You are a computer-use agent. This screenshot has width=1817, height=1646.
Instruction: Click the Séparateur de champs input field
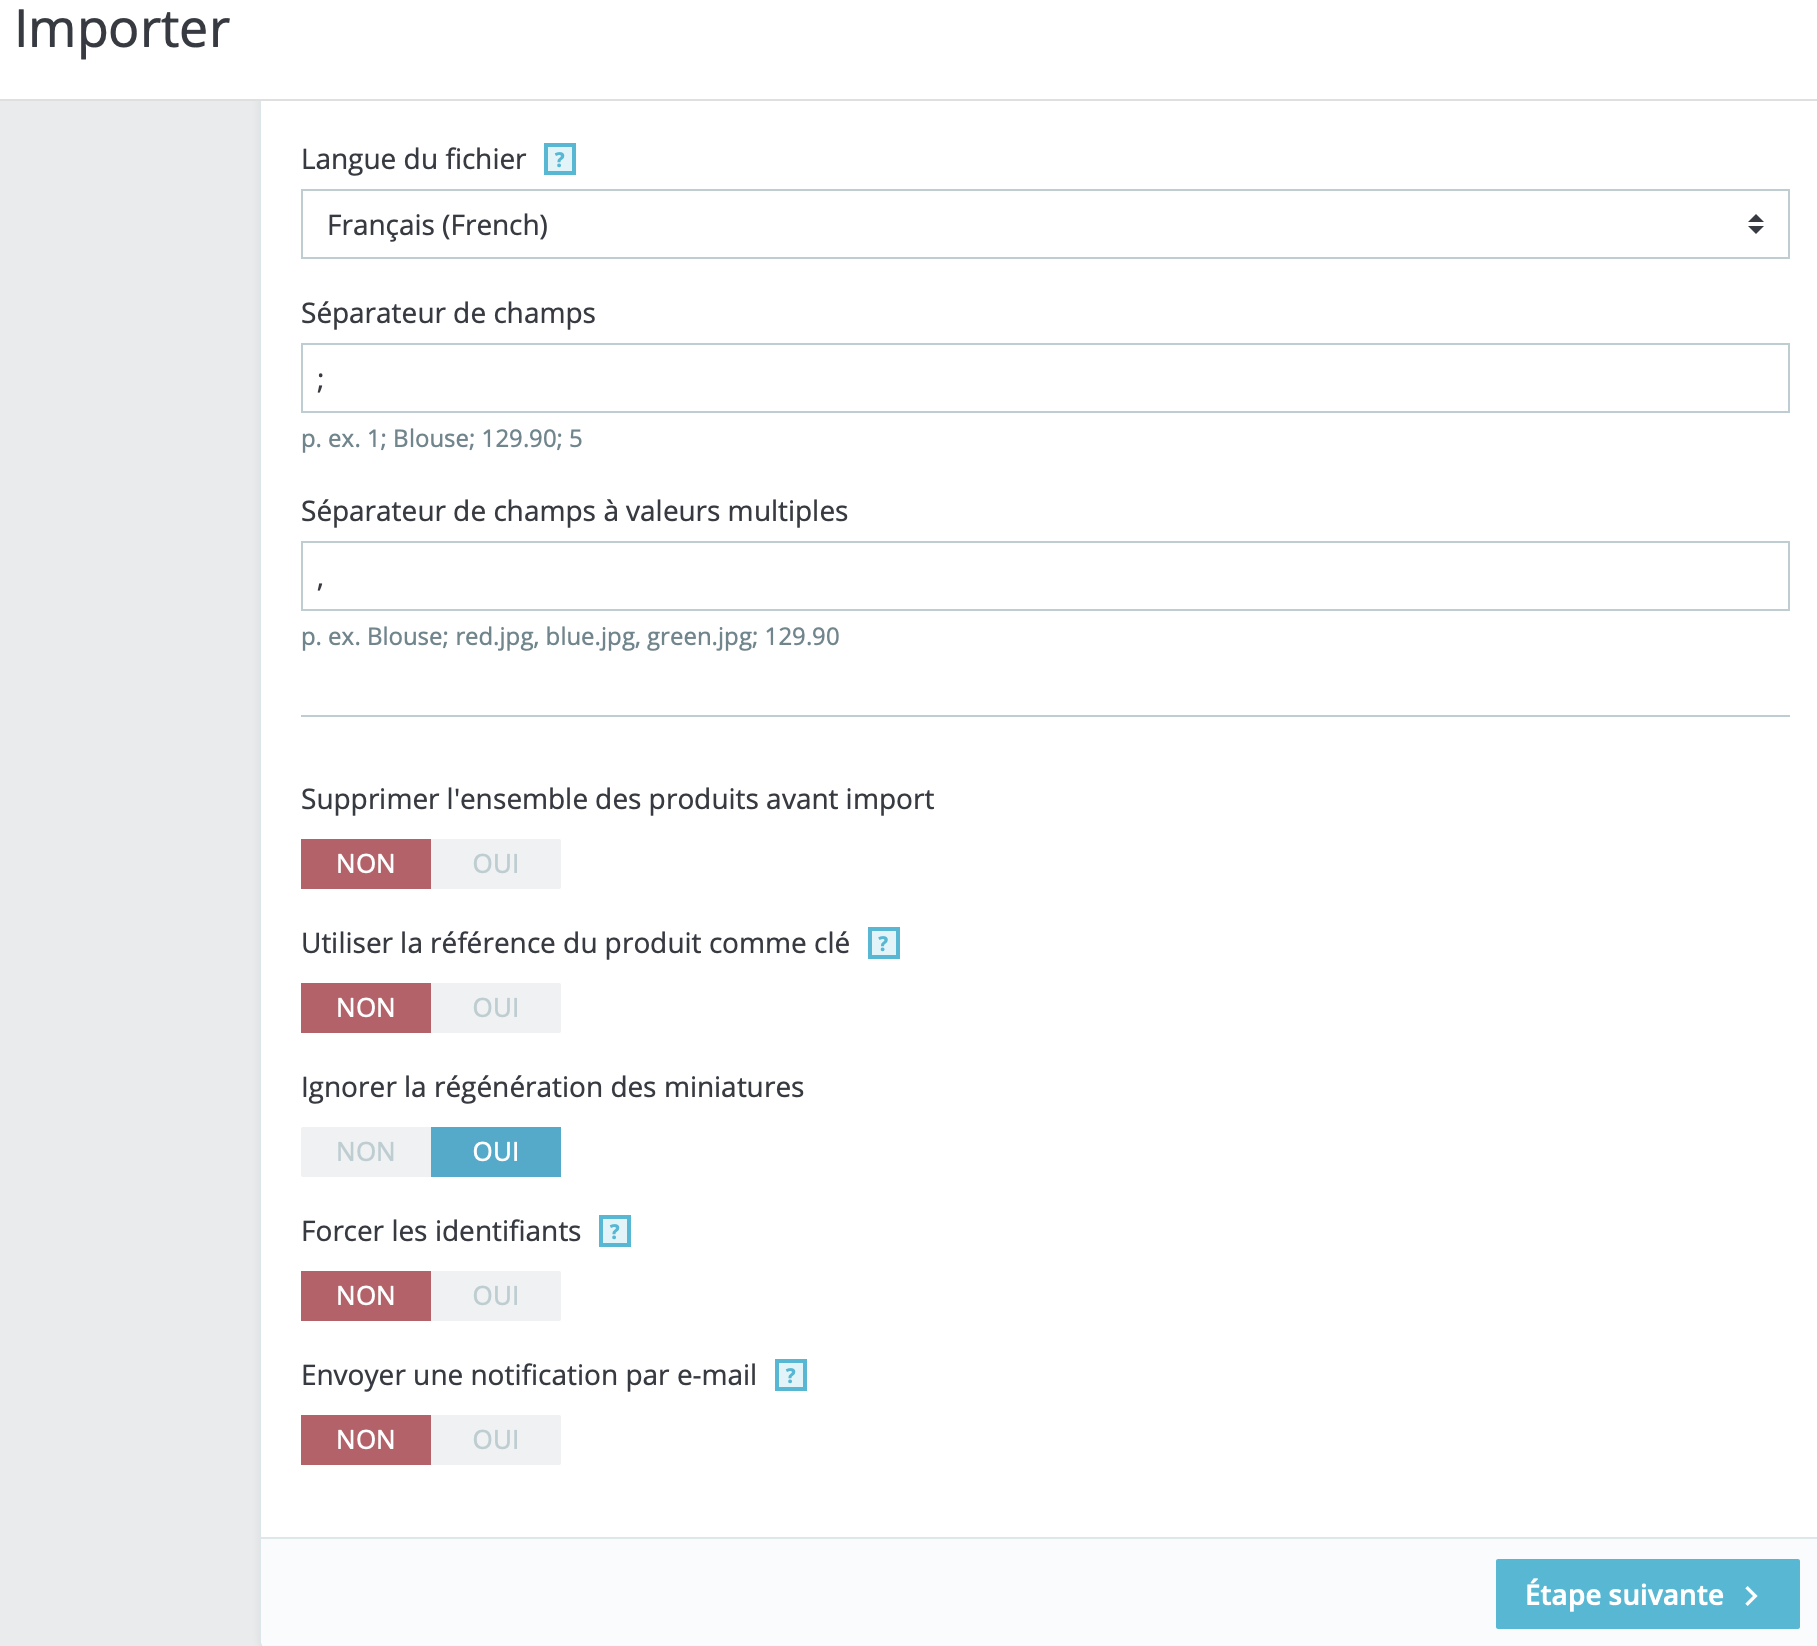(x=1045, y=378)
